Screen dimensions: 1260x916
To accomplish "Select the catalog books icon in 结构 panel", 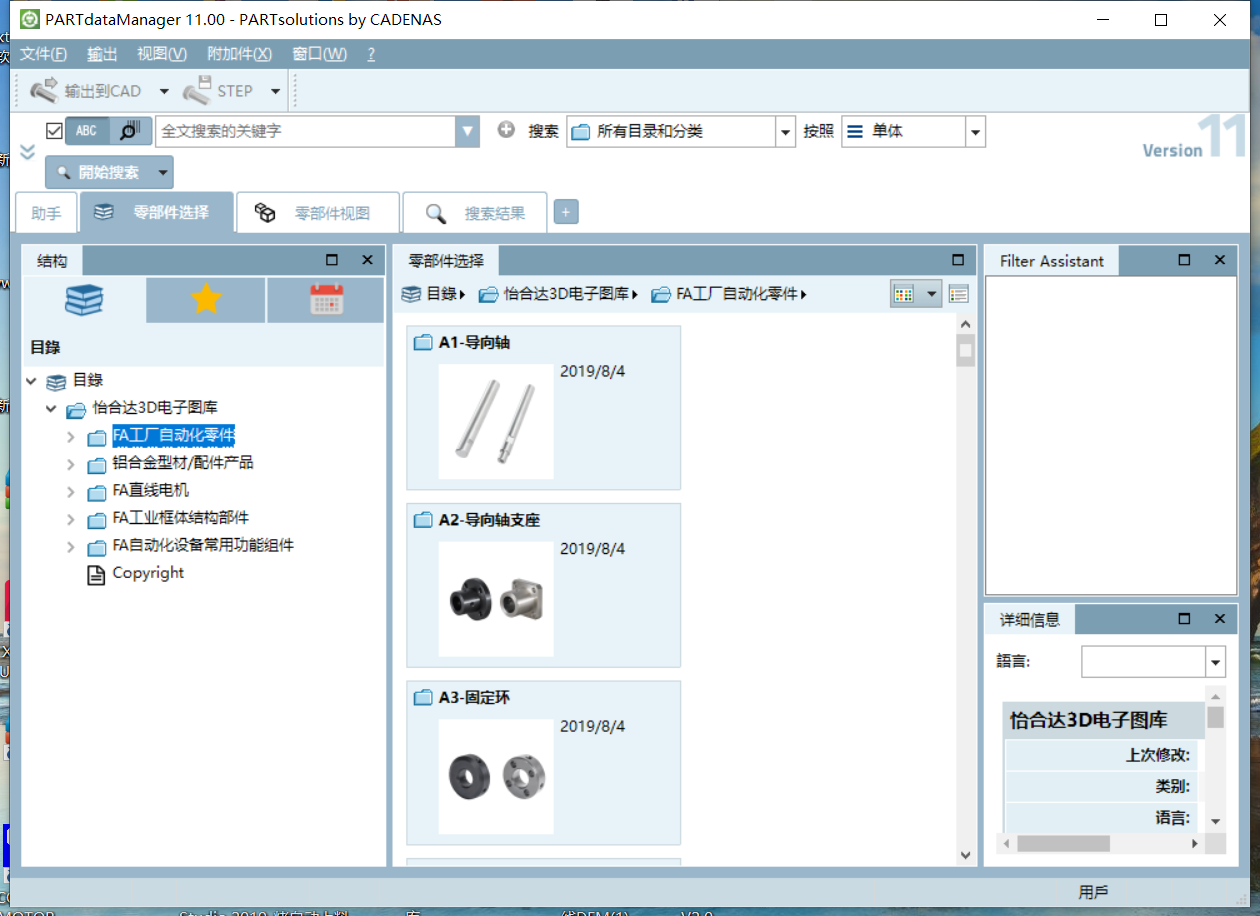I will [x=84, y=300].
